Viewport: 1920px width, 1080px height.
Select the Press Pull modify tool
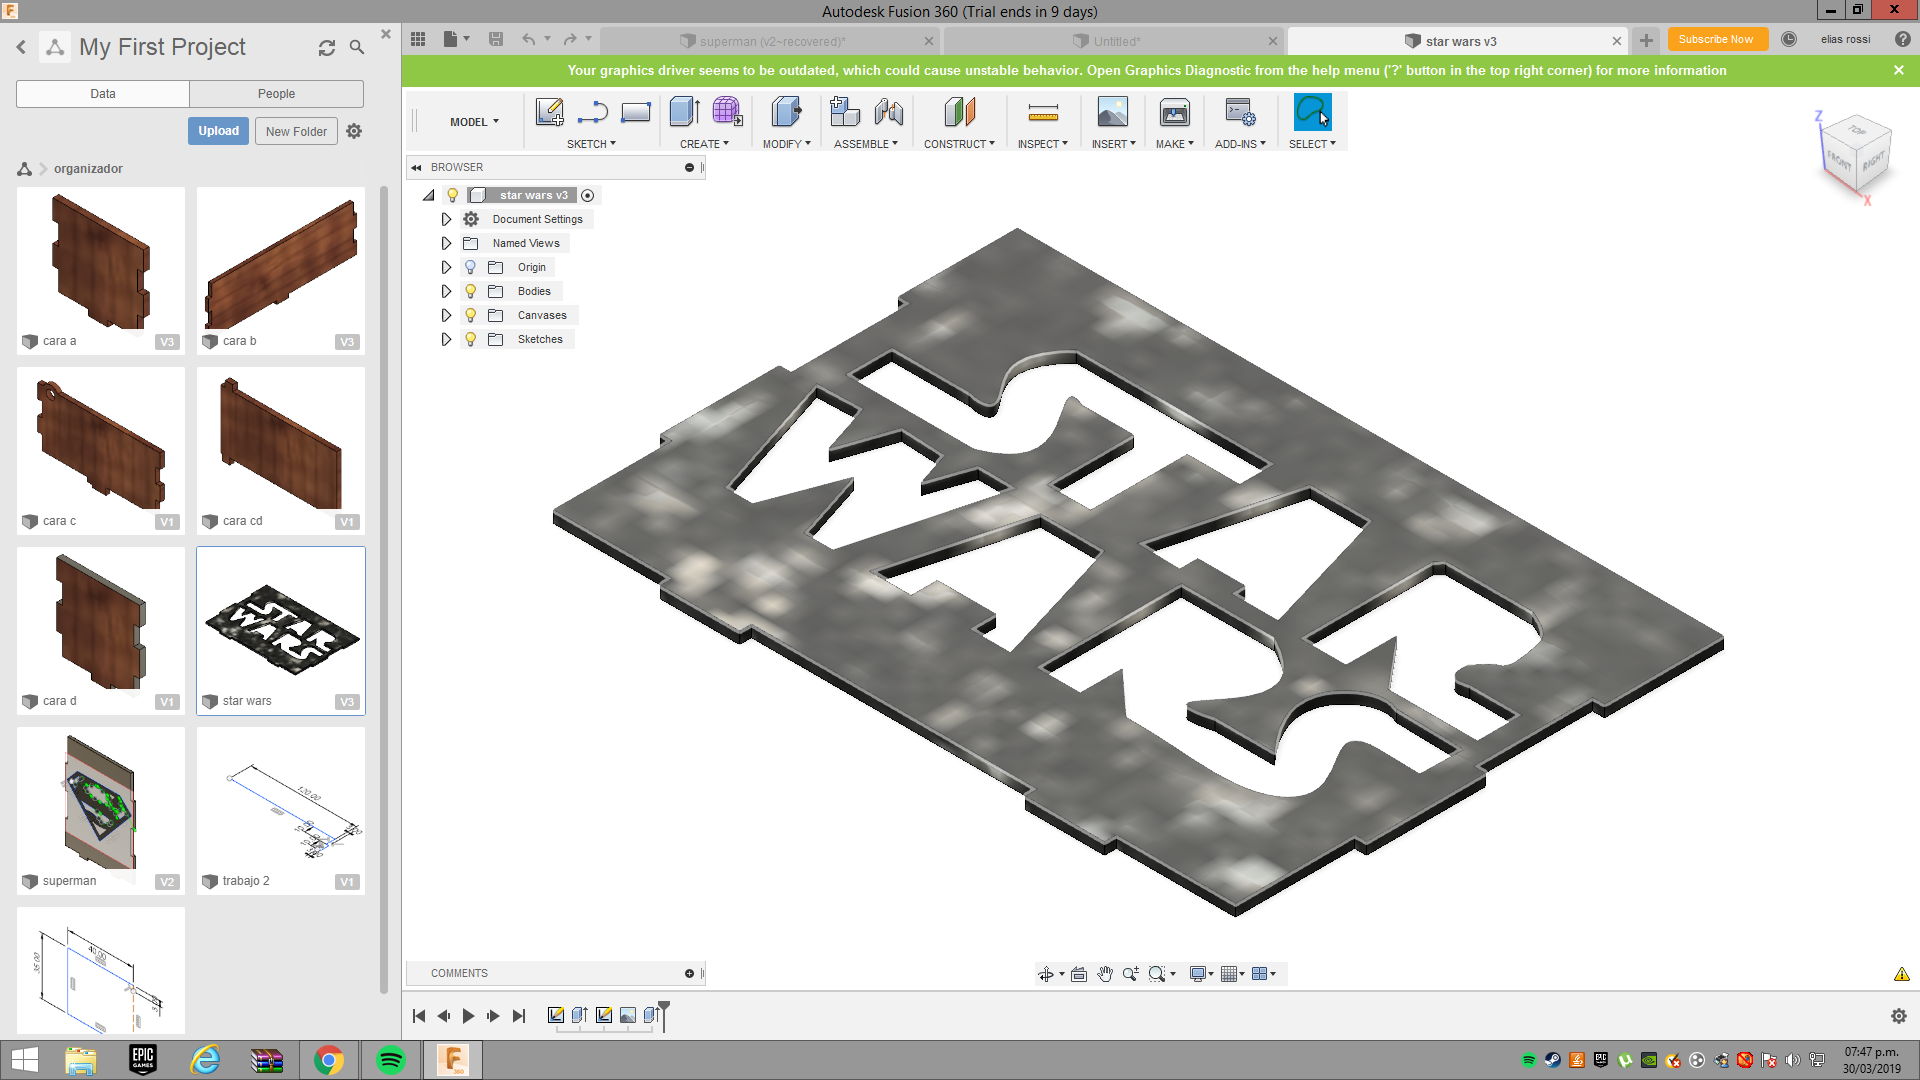coord(787,112)
